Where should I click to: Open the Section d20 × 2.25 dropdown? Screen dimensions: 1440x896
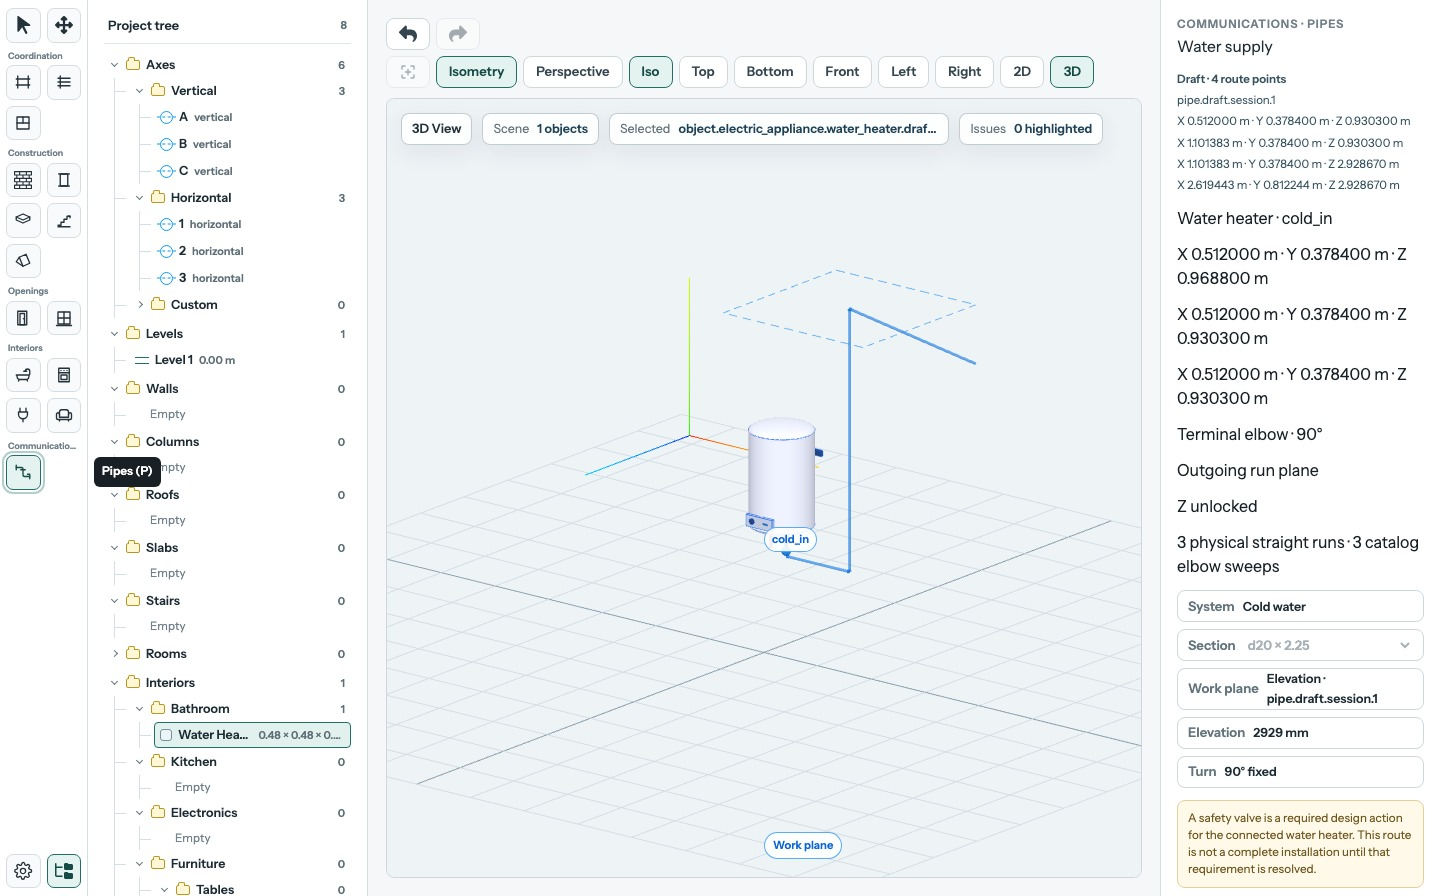(1300, 646)
